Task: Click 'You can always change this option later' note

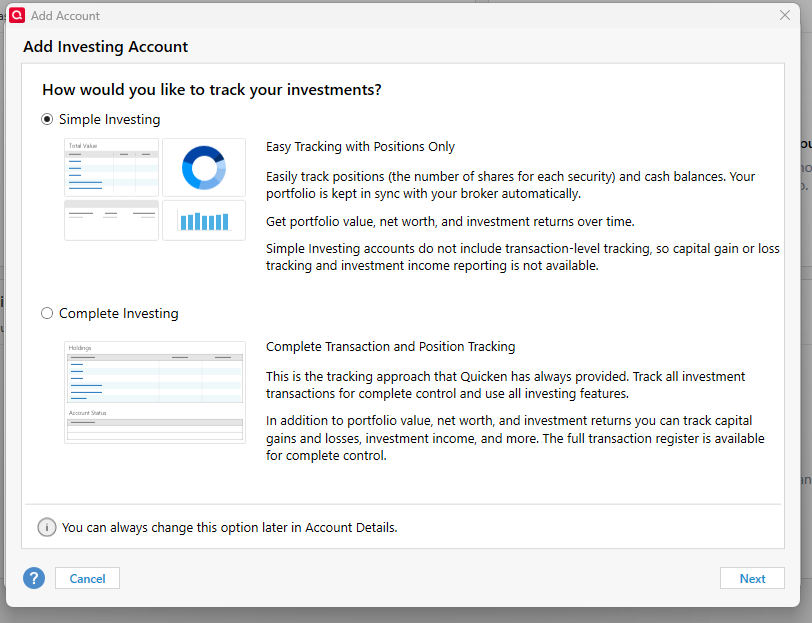Action: point(230,528)
